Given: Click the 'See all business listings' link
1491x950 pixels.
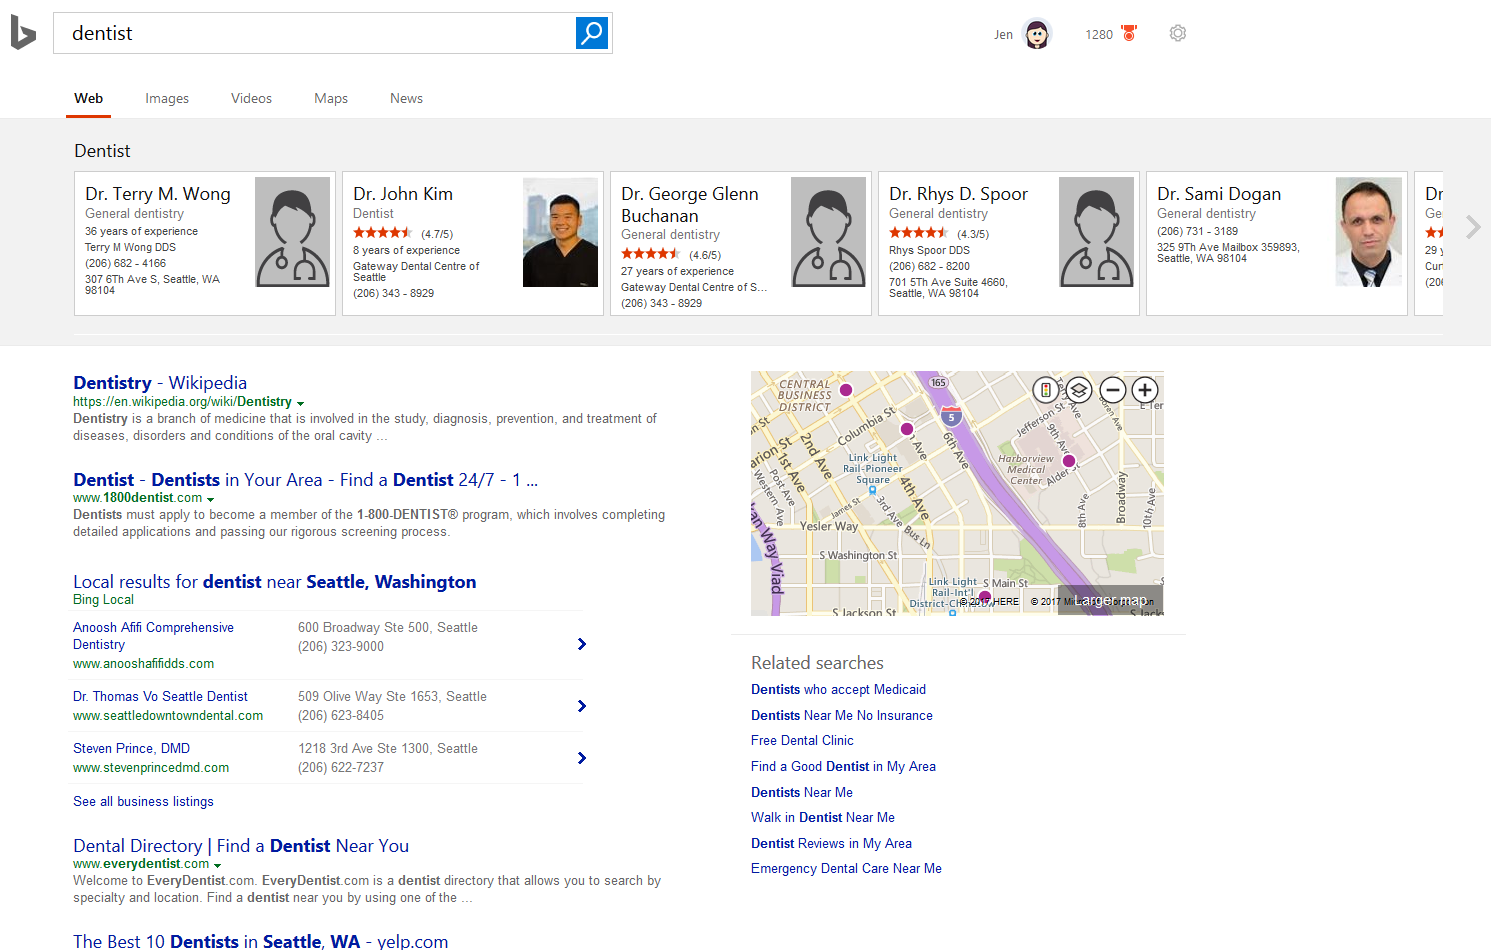Looking at the screenshot, I should [x=143, y=801].
